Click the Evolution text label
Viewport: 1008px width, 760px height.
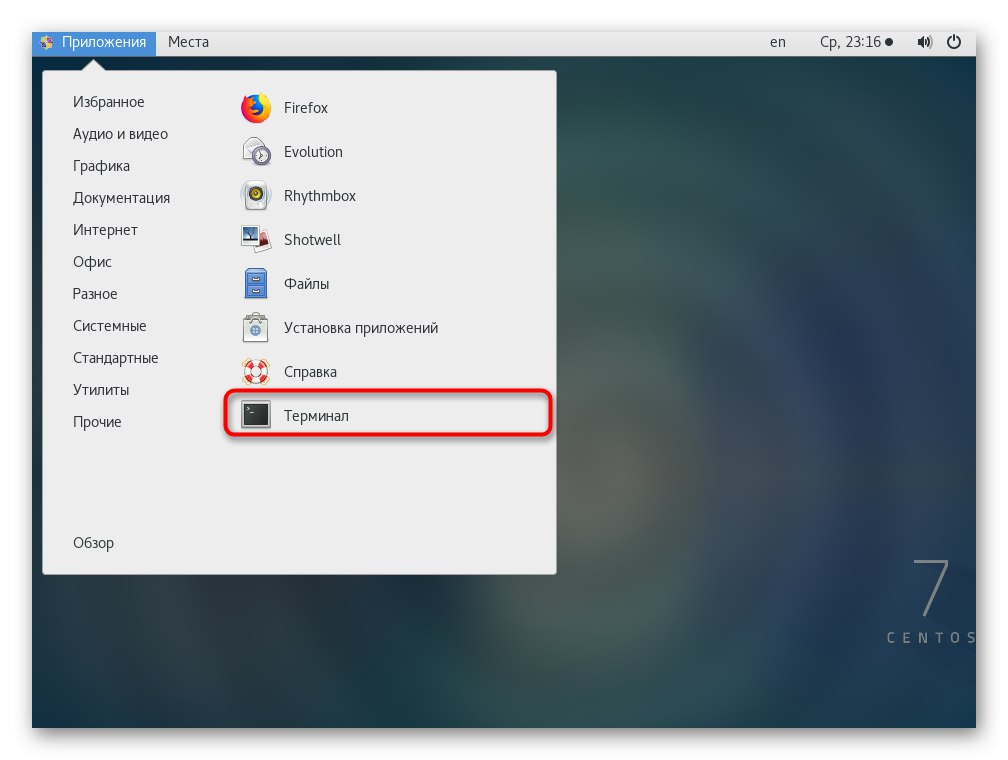click(313, 152)
